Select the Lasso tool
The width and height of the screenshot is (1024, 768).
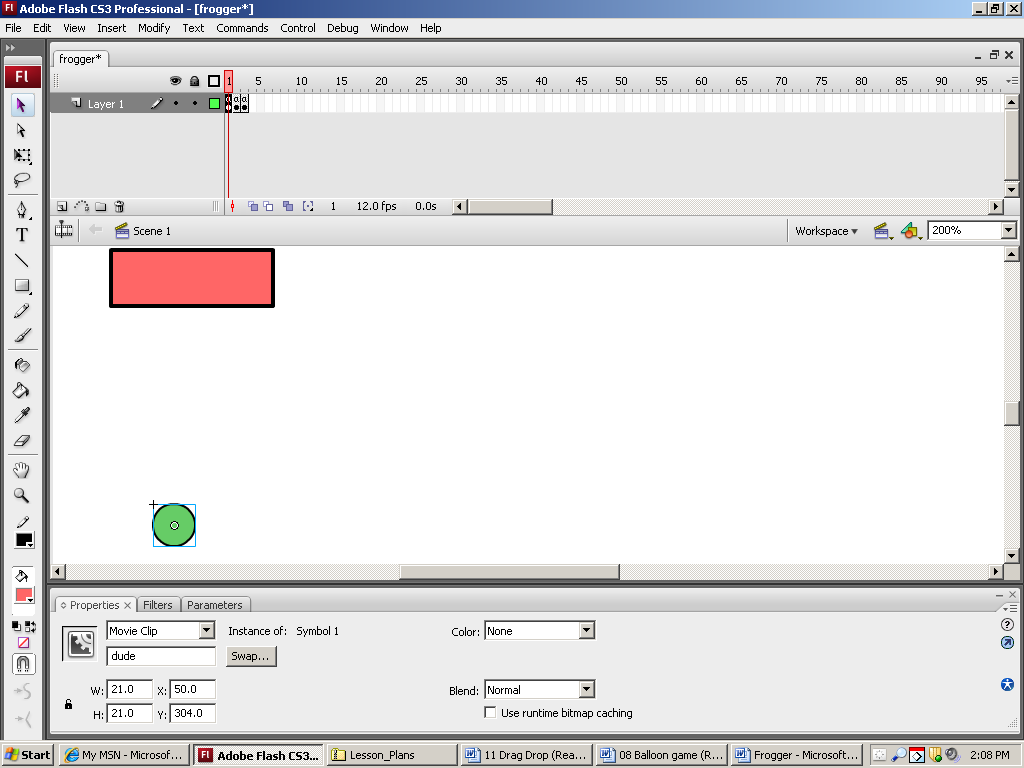[22, 181]
